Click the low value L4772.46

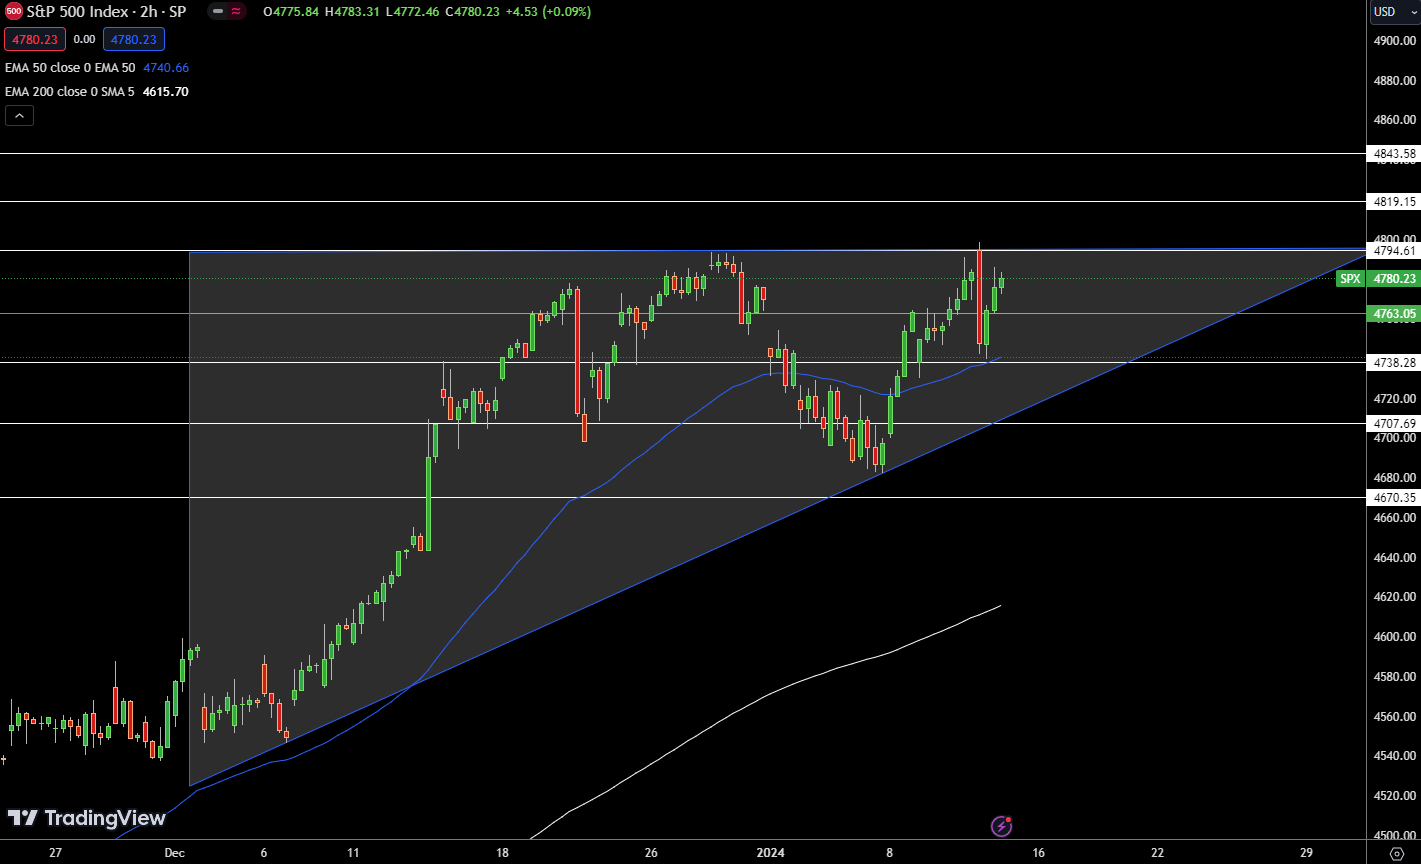[x=413, y=12]
